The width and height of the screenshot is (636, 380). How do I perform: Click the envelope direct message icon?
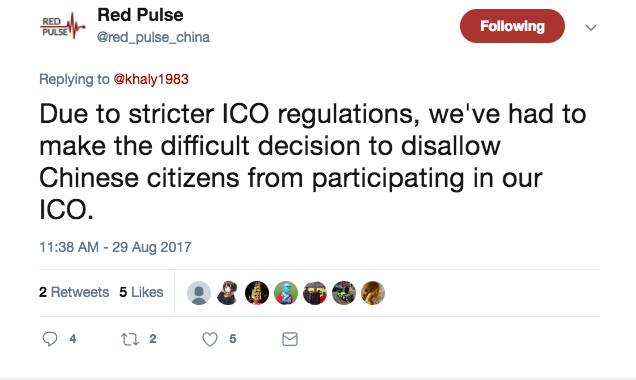coord(290,339)
